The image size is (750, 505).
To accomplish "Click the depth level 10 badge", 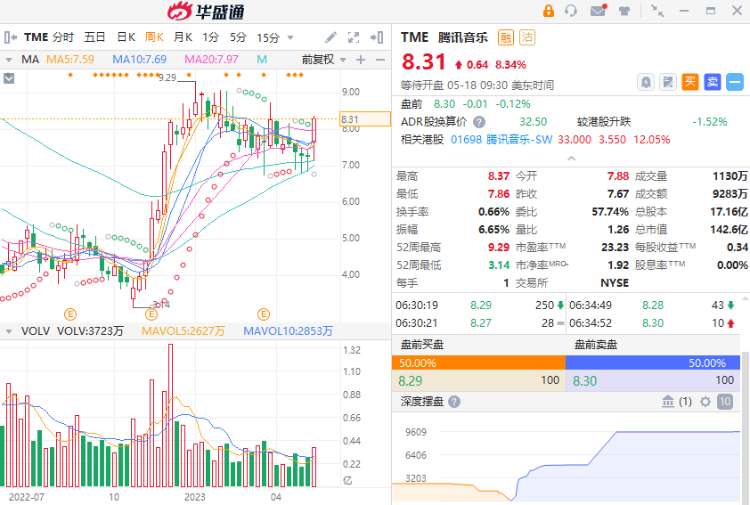I will click(x=725, y=402).
